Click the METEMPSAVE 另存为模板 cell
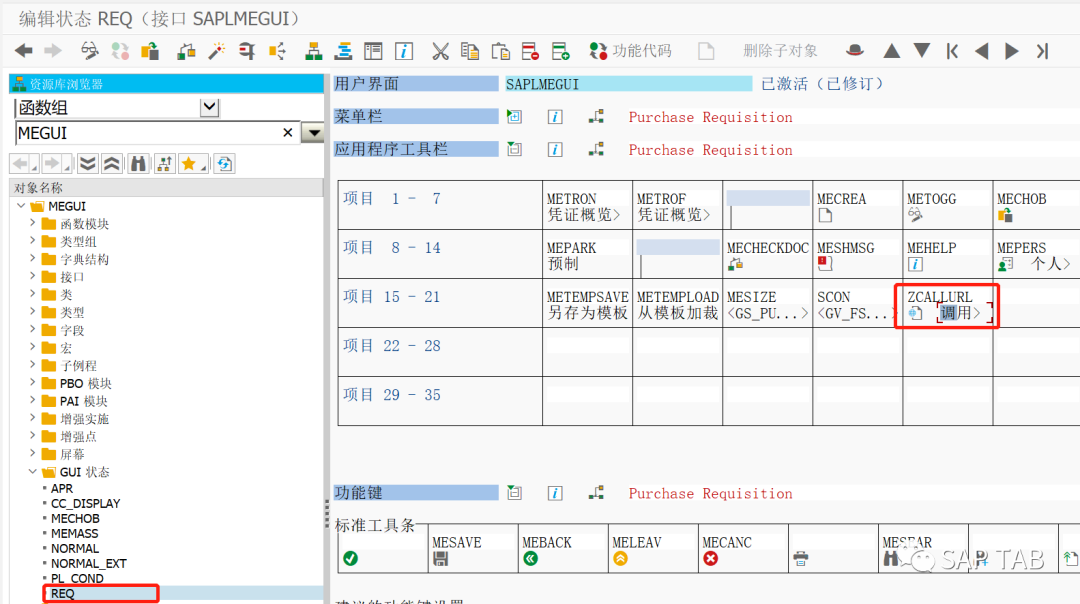Viewport: 1080px width, 604px height. pos(587,304)
